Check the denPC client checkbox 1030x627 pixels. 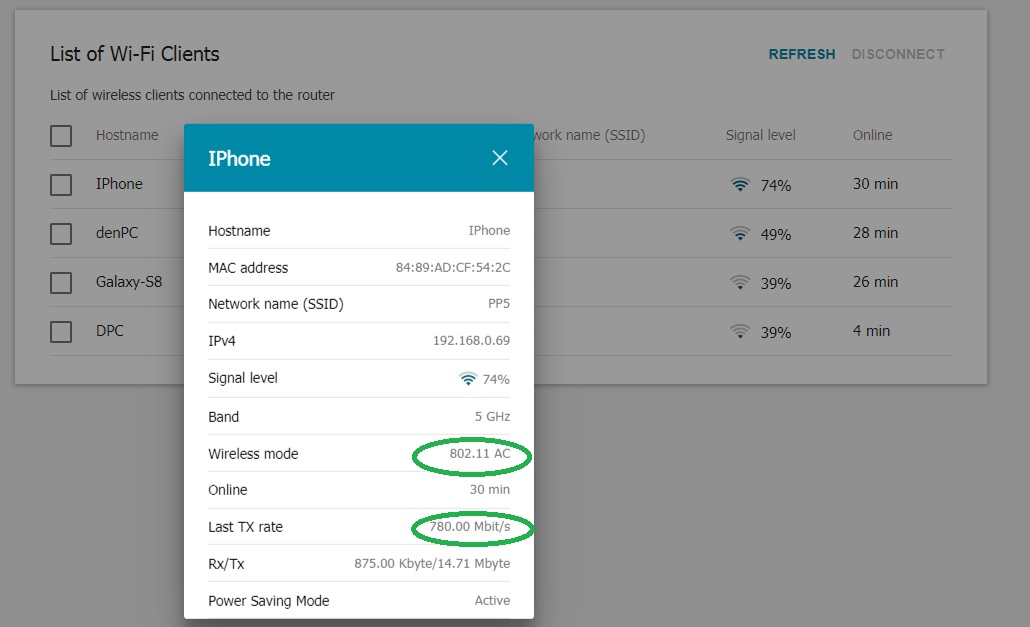(61, 233)
